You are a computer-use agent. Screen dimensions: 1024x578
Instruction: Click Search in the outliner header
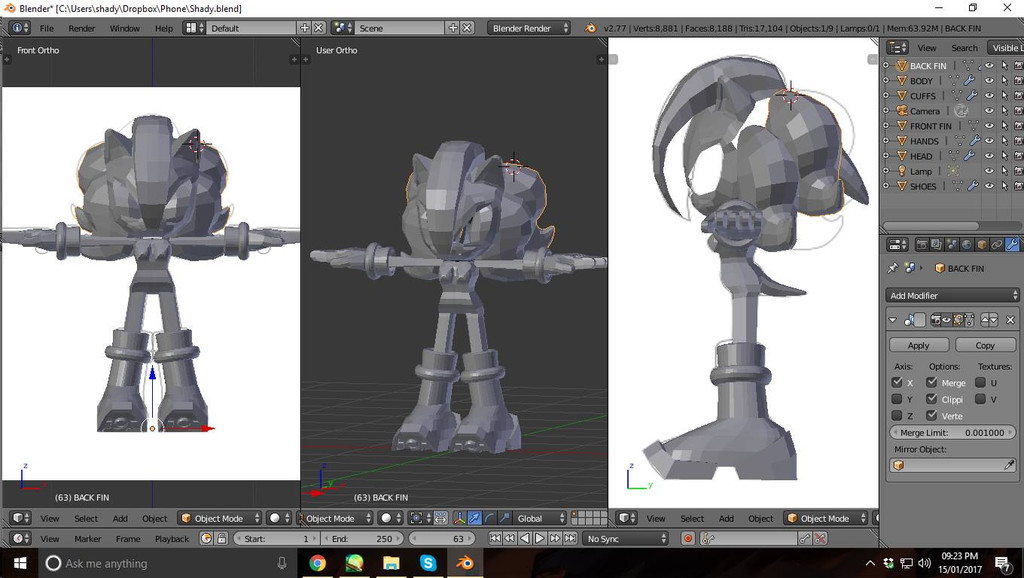(x=965, y=48)
